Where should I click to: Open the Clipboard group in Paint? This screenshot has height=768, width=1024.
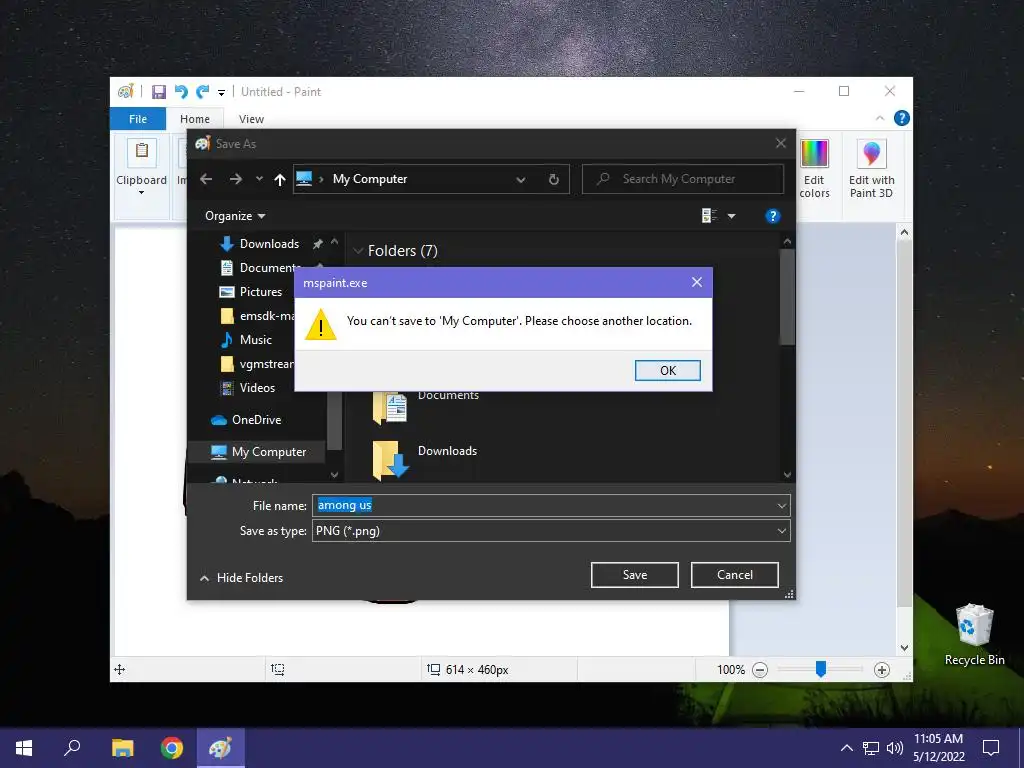pyautogui.click(x=141, y=168)
